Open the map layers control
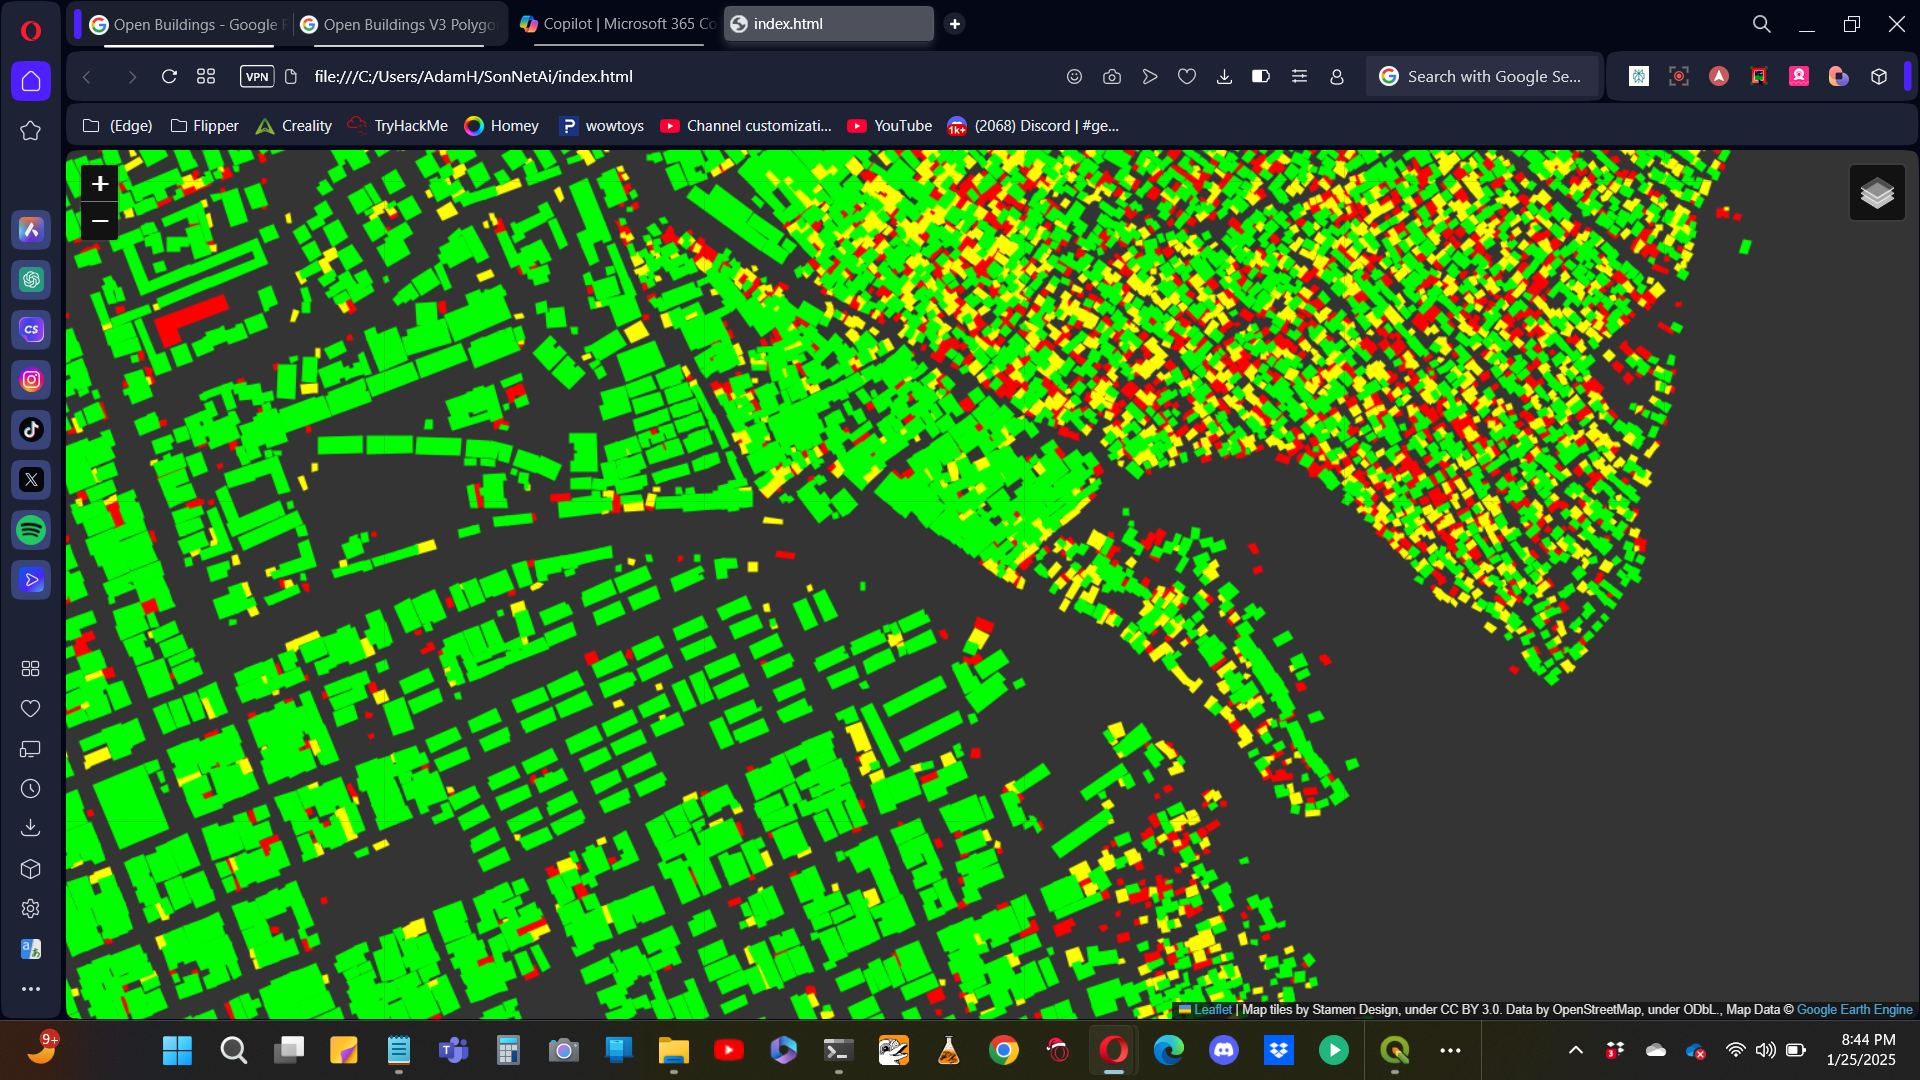This screenshot has width=1920, height=1080. tap(1876, 193)
